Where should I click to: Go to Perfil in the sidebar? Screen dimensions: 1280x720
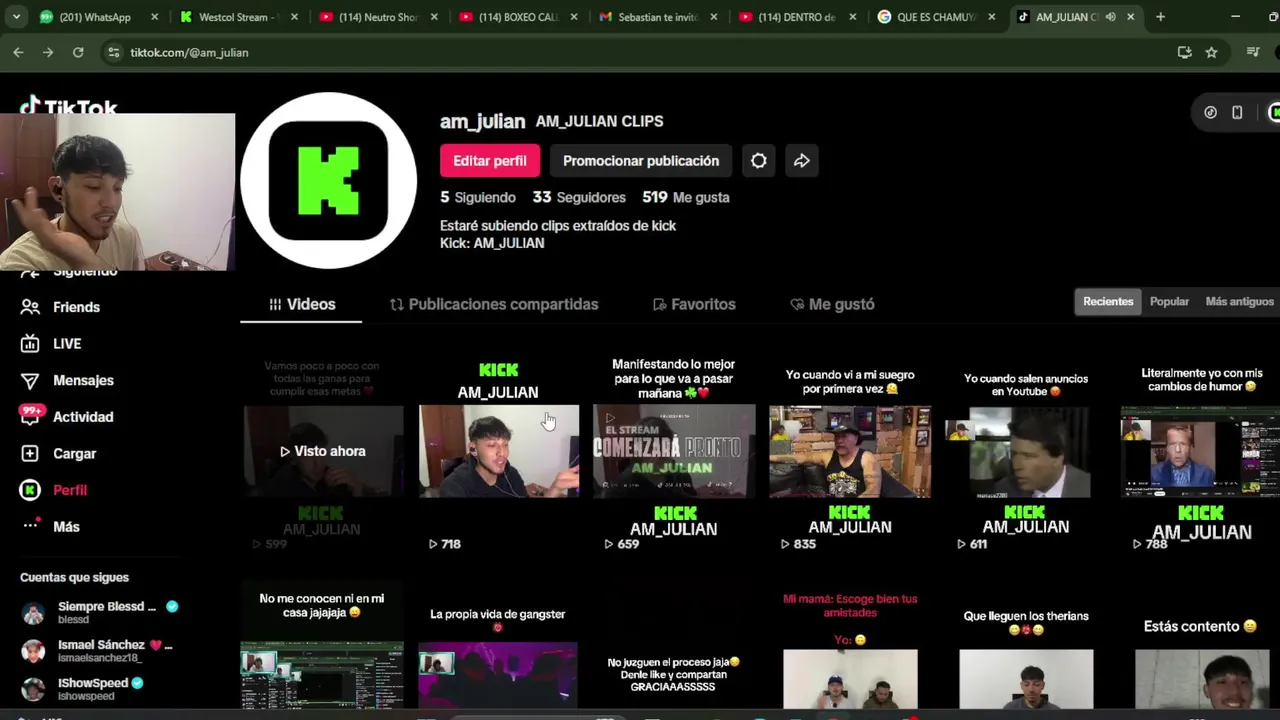coord(70,490)
